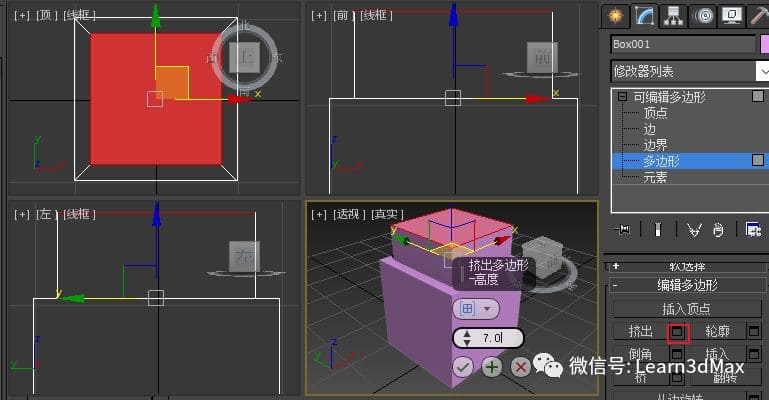The height and width of the screenshot is (400, 769).
Task: Confirm extrusion with the checkmark OK button
Action: click(462, 367)
